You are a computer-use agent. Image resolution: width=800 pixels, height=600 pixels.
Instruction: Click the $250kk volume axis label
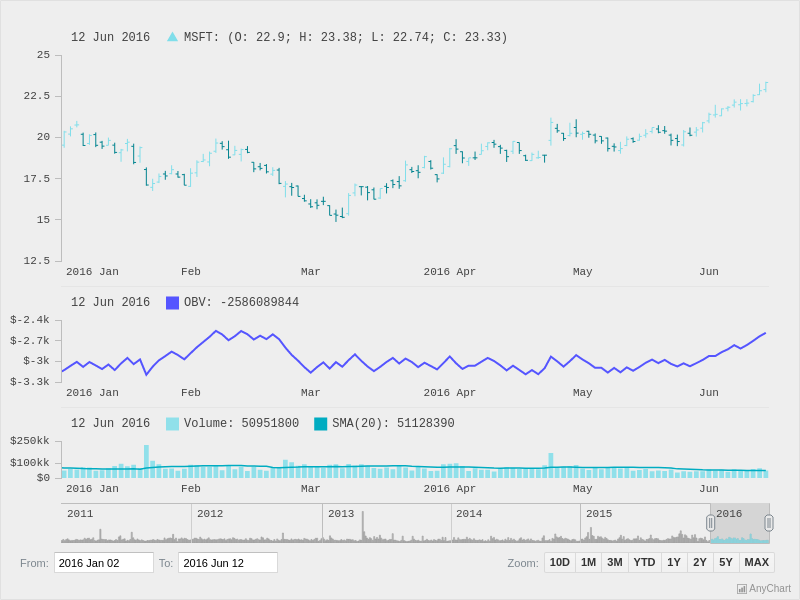coord(30,441)
